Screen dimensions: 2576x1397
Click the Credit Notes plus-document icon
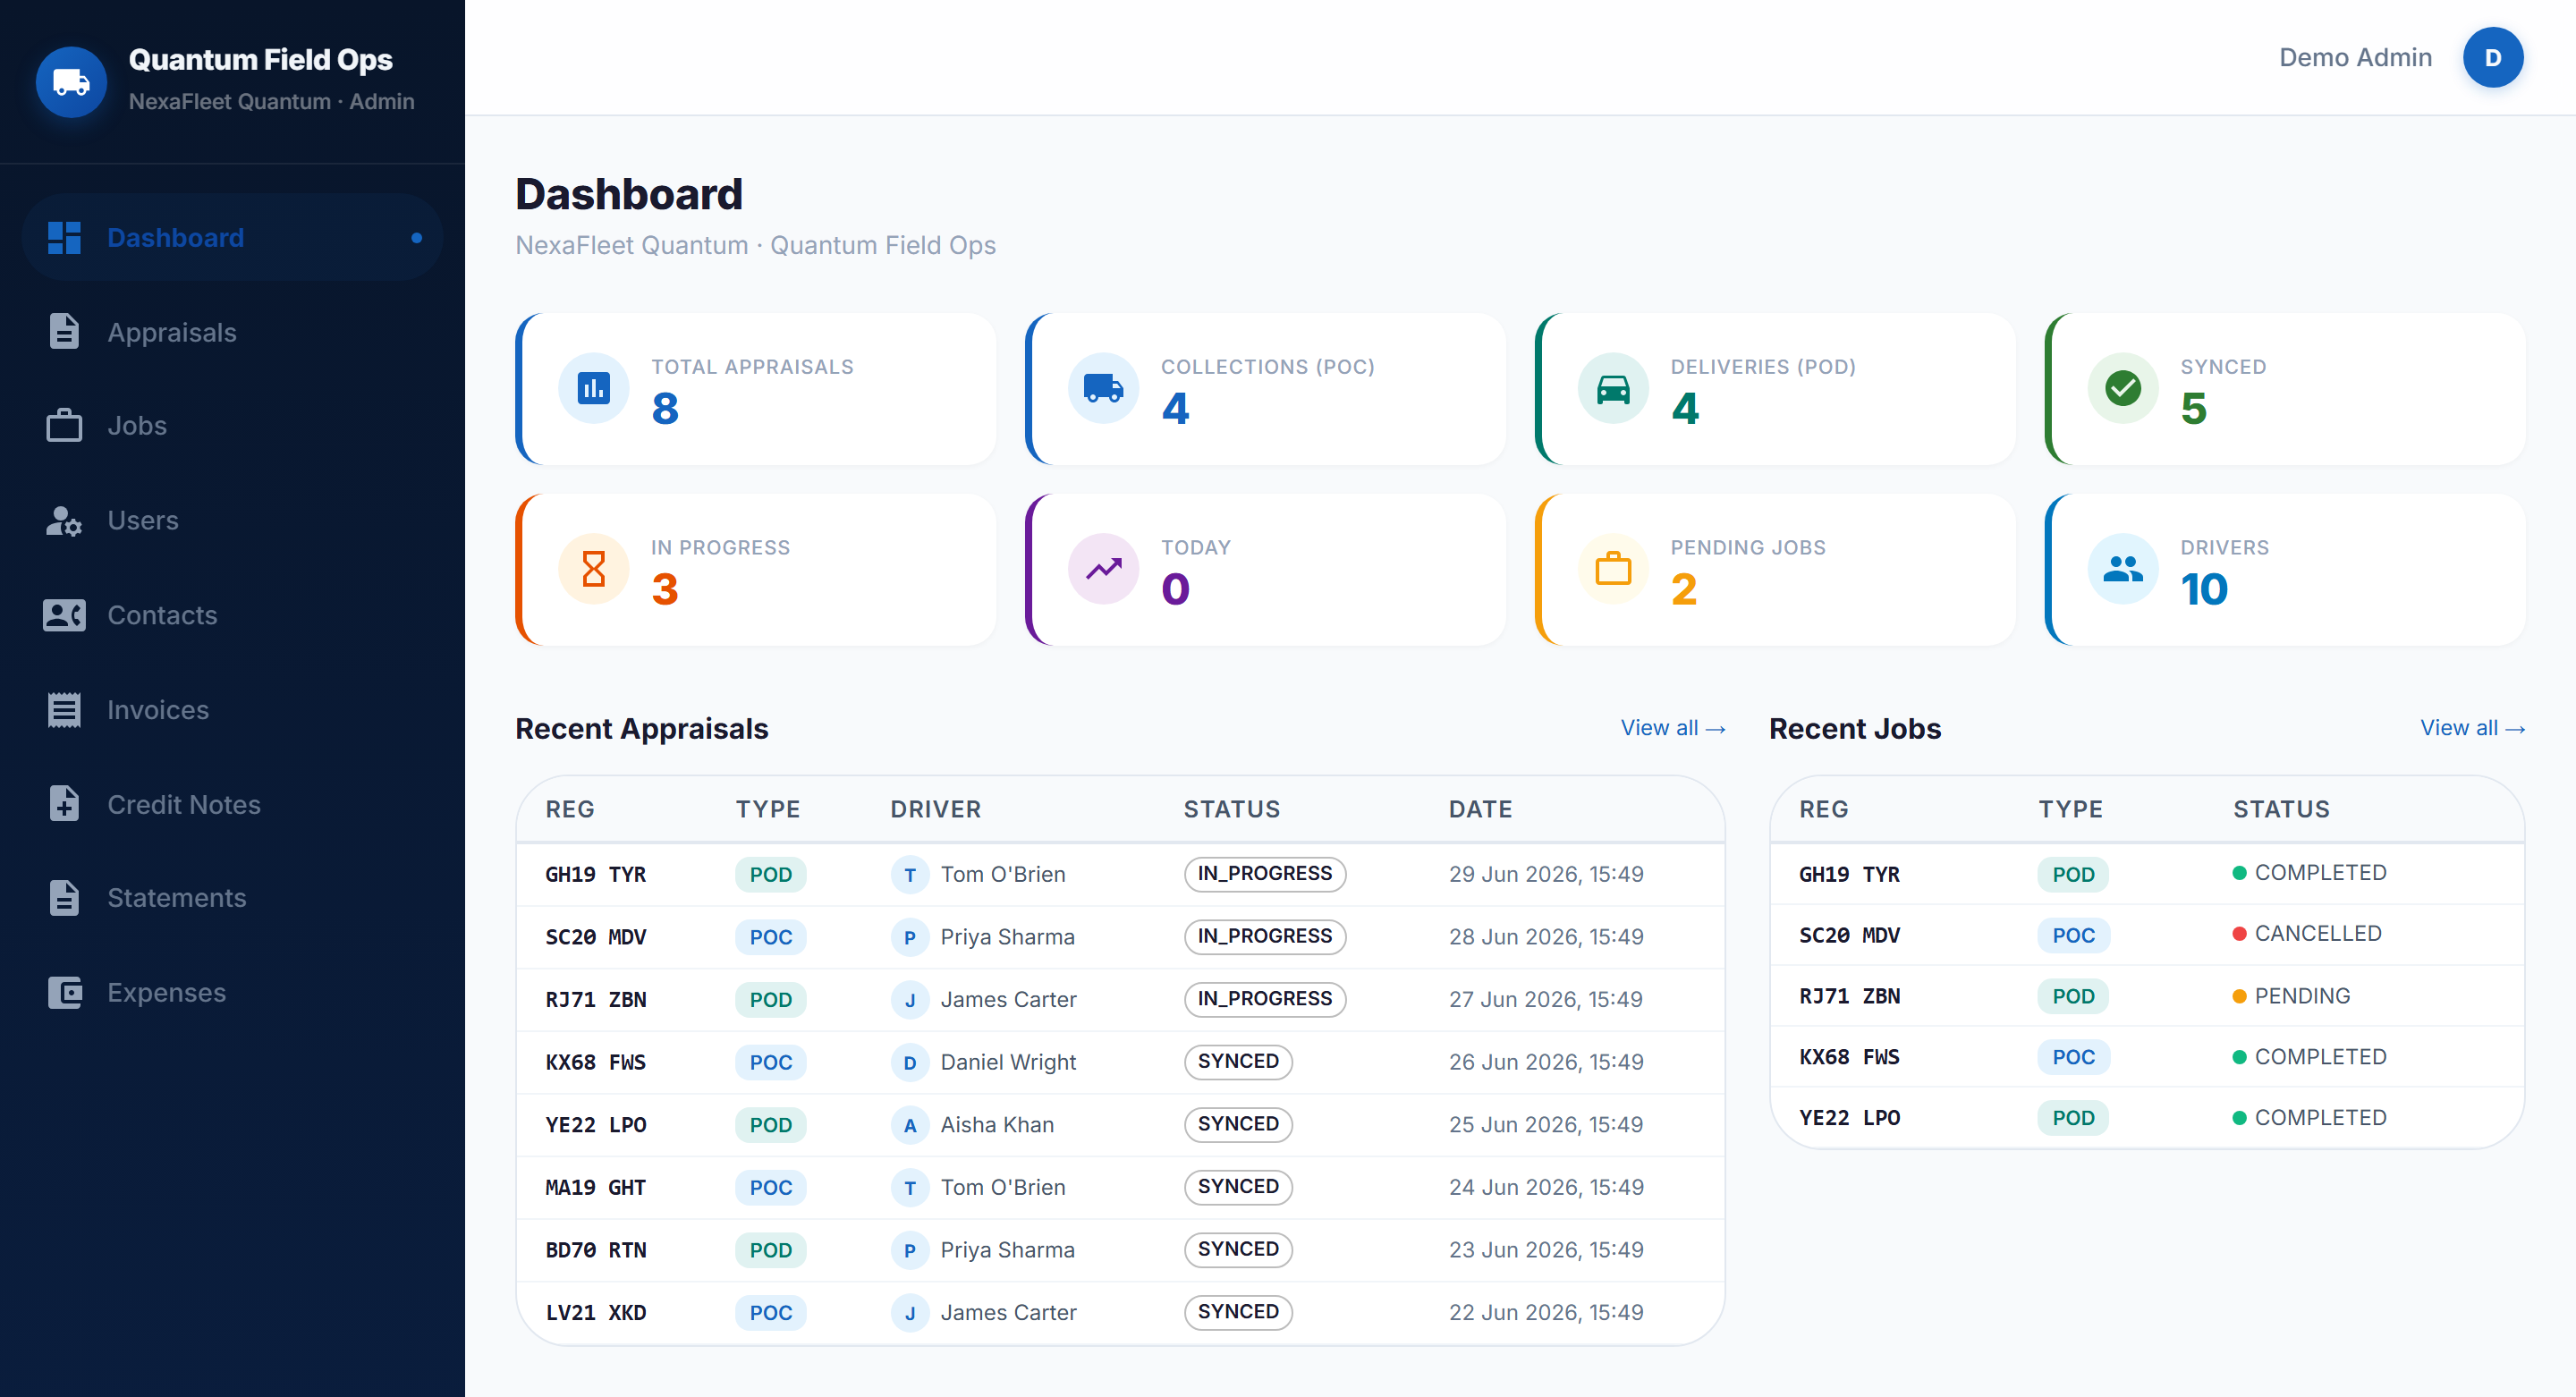click(x=64, y=804)
